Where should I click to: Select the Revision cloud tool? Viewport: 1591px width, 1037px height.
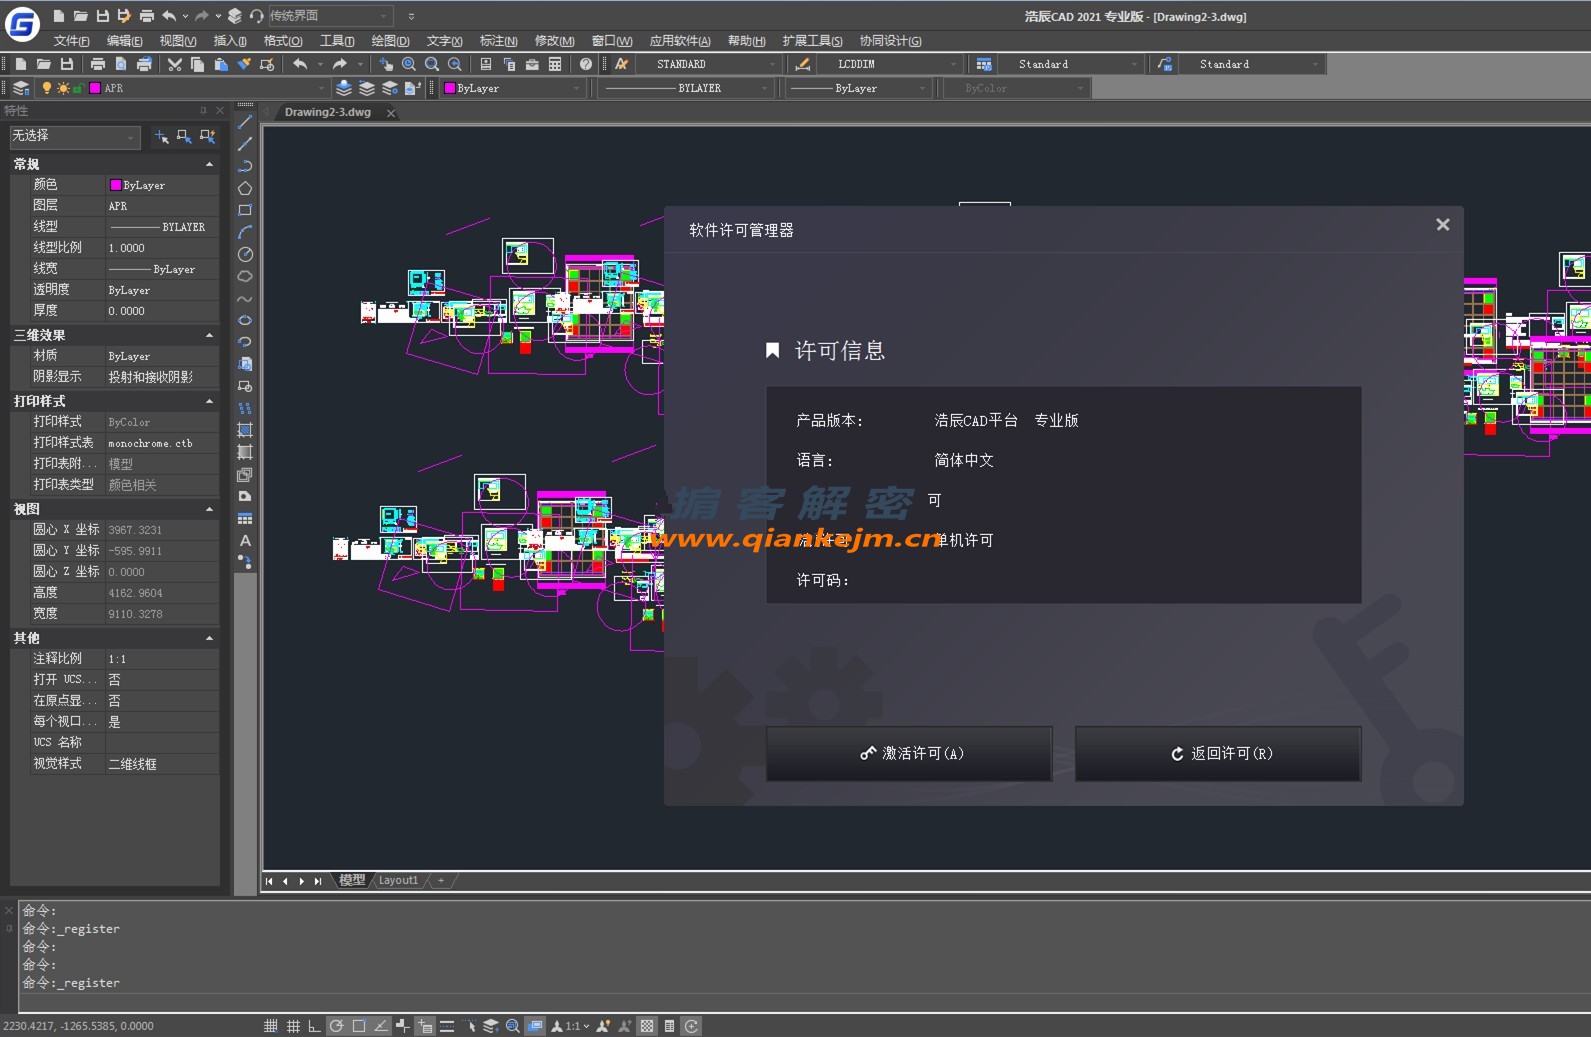pos(245,276)
